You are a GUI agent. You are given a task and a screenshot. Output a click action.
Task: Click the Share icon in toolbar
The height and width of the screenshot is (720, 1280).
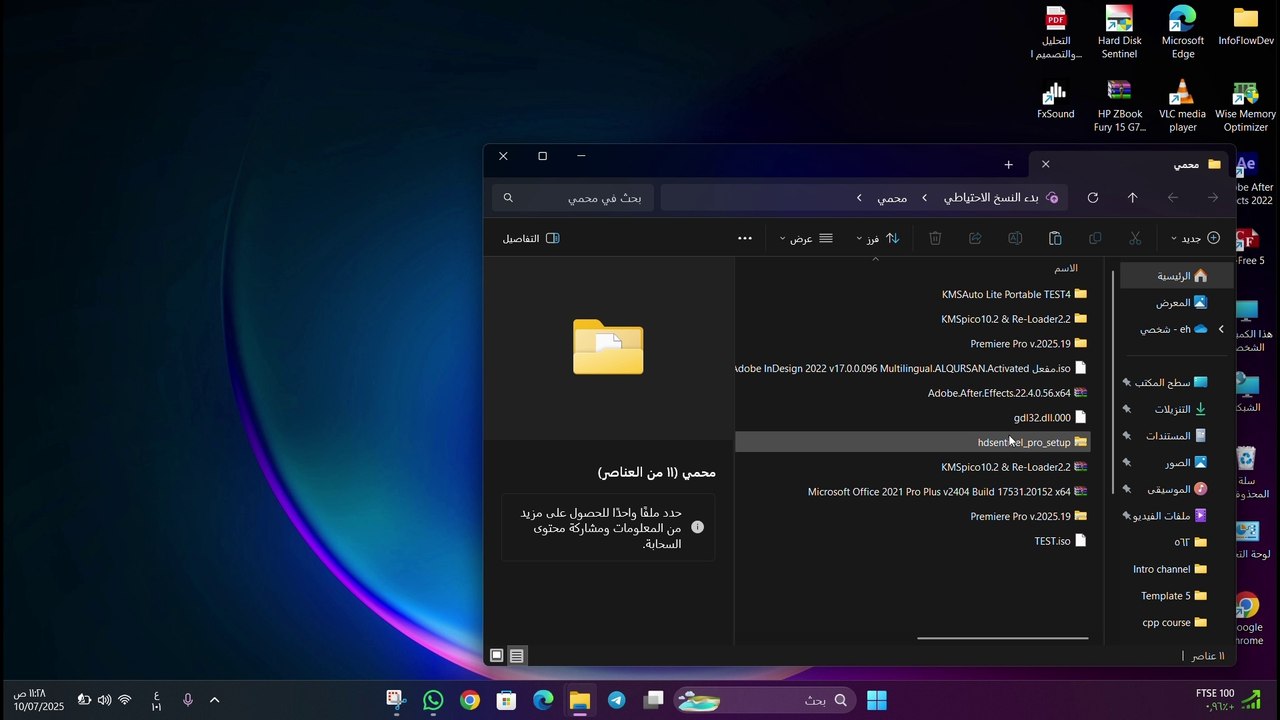coord(975,238)
